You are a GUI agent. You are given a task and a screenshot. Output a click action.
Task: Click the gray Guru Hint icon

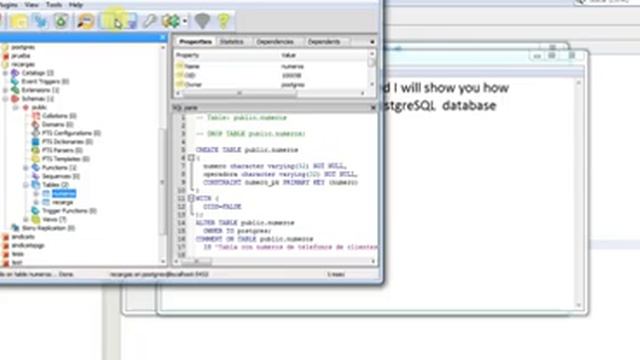pyautogui.click(x=202, y=21)
